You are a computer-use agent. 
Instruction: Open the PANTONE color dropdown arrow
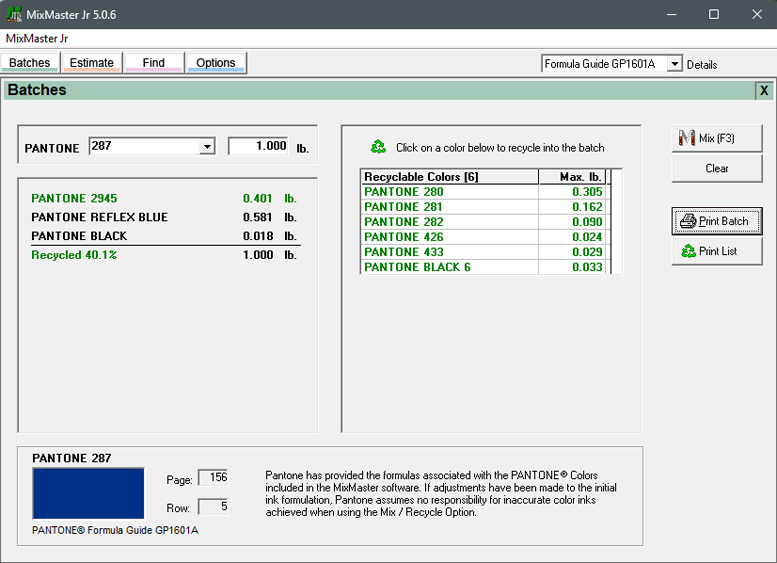click(207, 147)
